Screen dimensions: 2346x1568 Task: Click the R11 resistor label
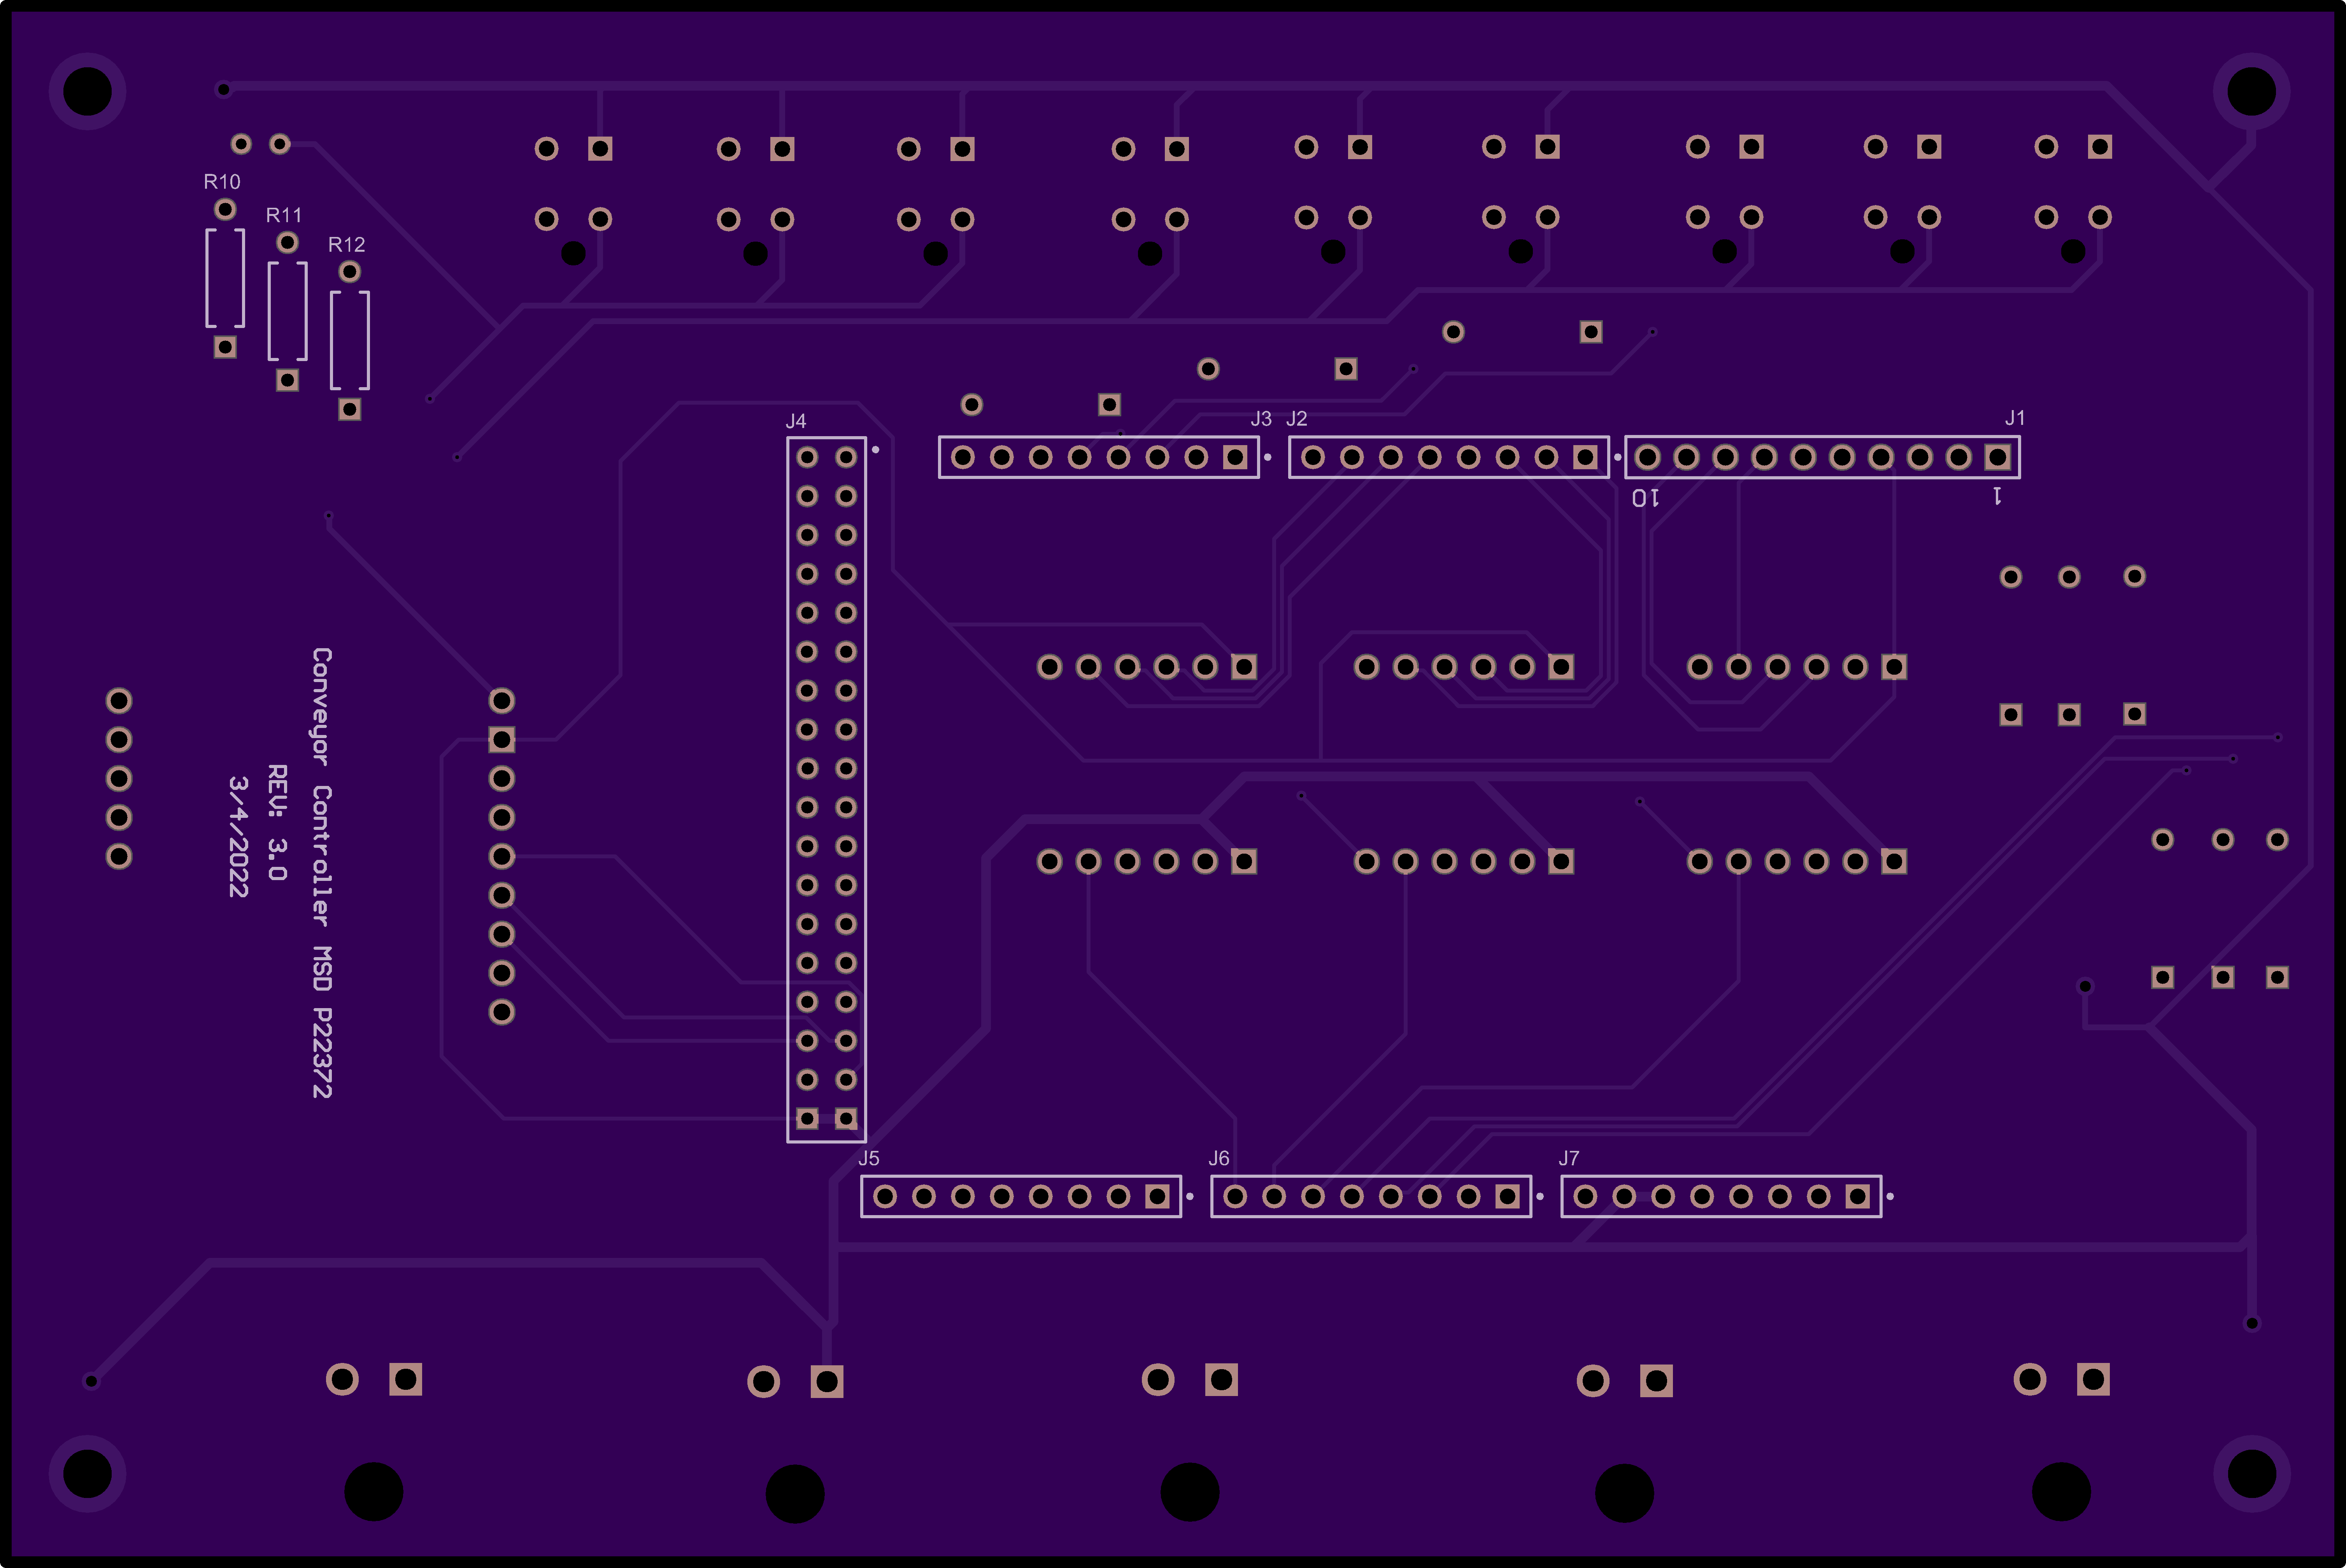[284, 215]
